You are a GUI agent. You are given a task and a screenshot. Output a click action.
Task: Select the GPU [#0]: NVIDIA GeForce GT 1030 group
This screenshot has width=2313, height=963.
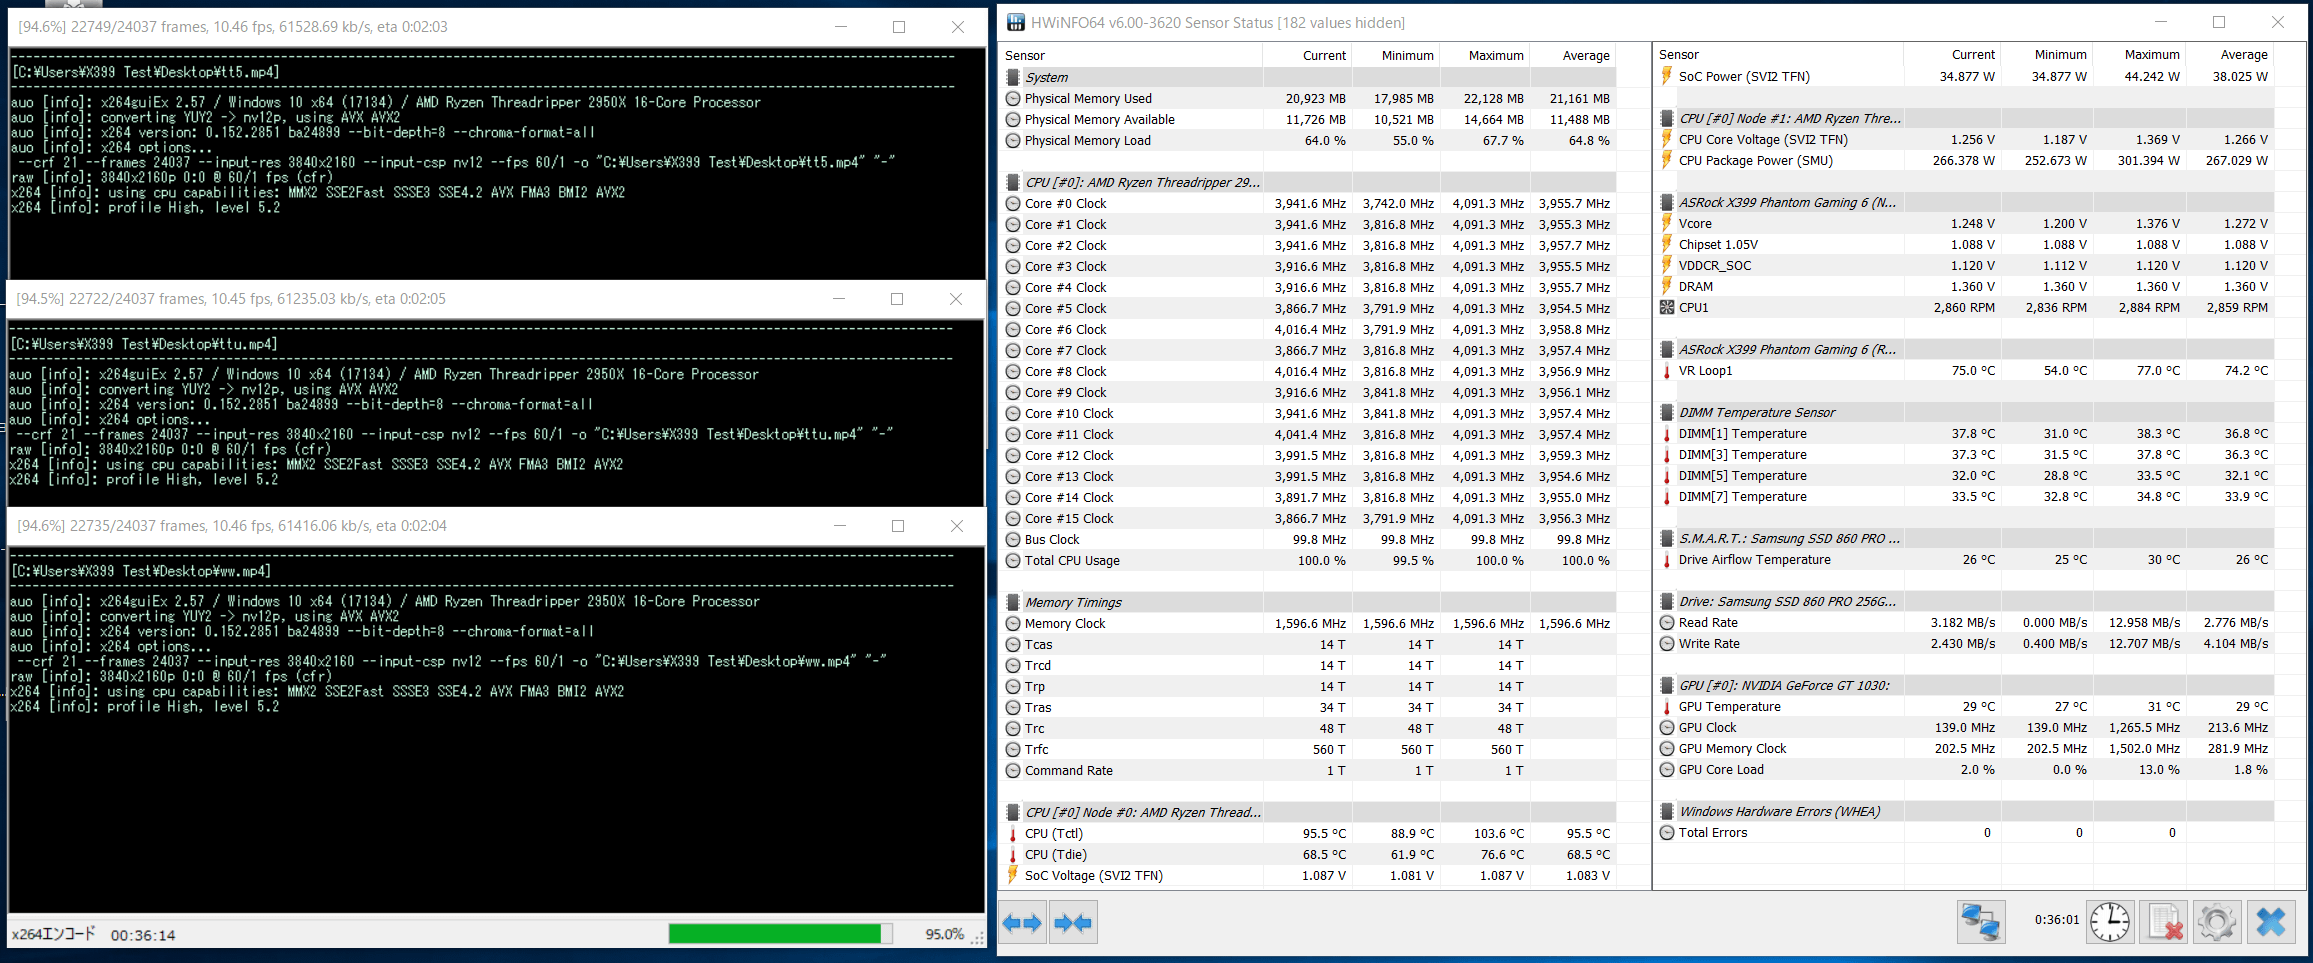click(1965, 685)
